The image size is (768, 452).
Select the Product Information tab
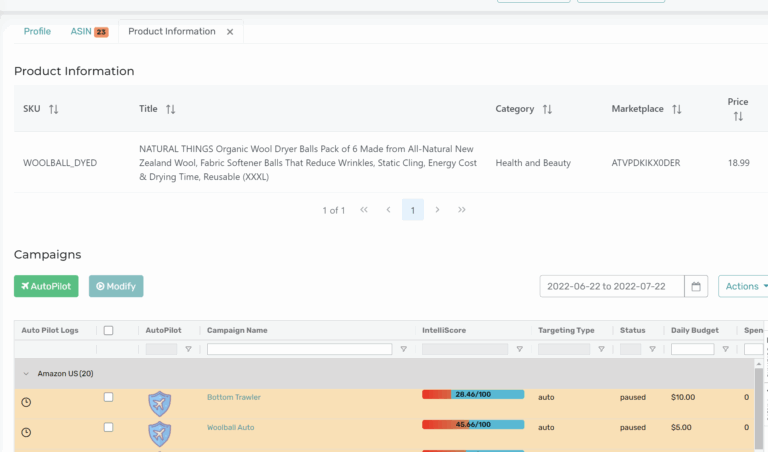pos(172,31)
